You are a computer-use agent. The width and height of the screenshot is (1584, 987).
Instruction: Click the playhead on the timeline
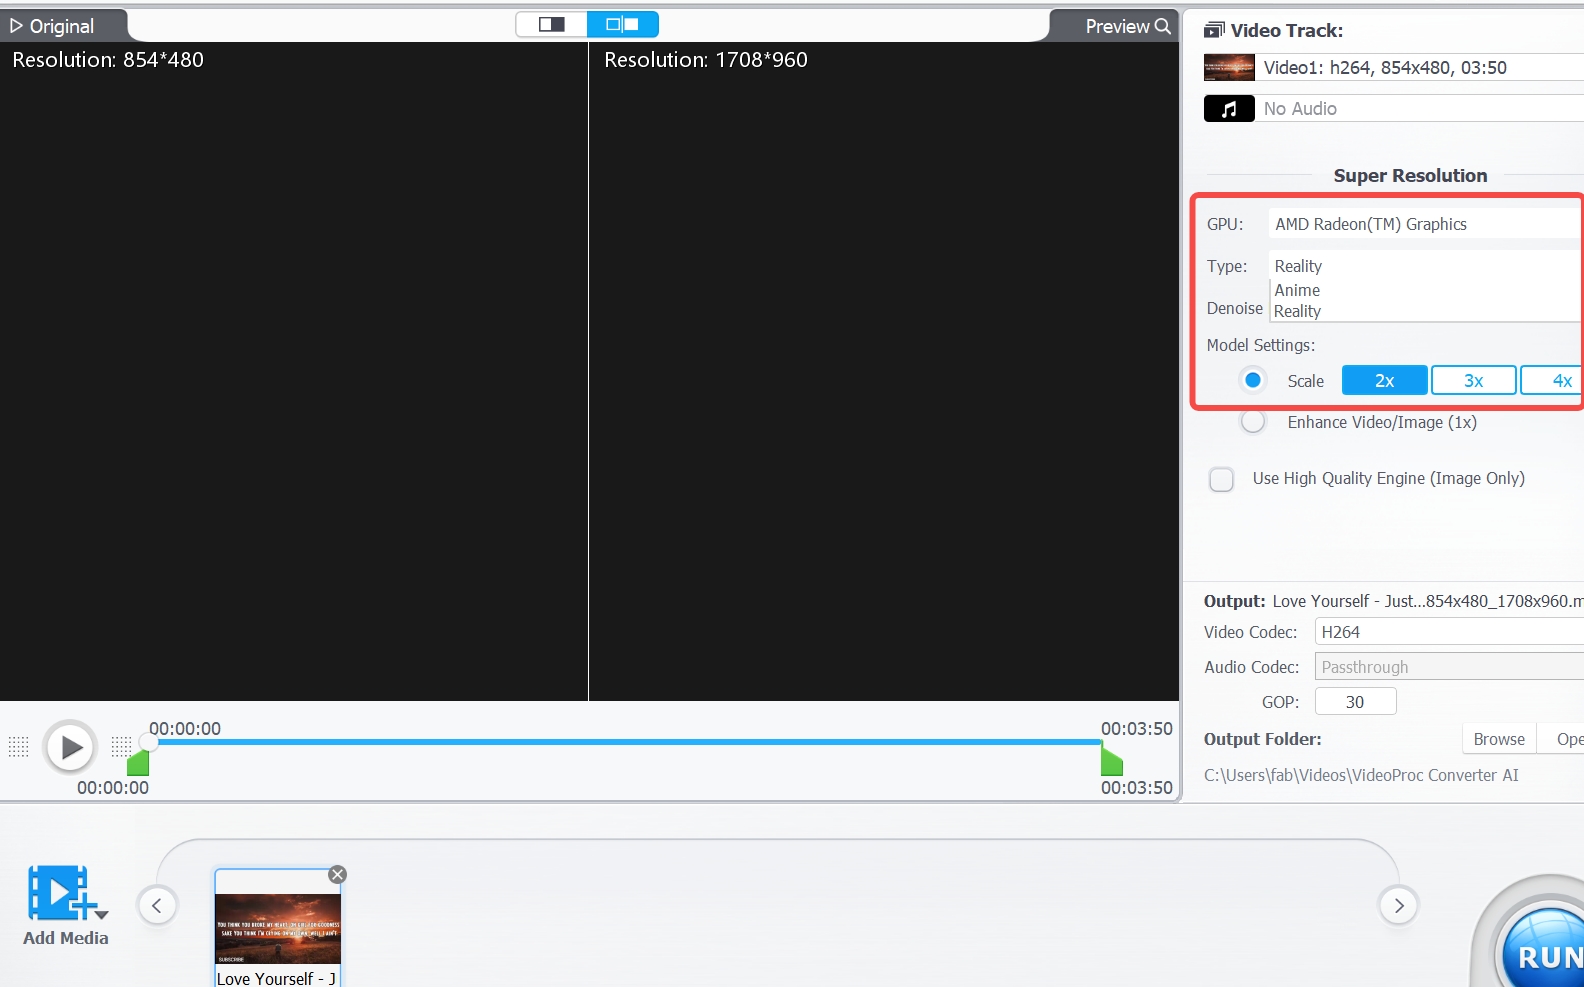pyautogui.click(x=148, y=742)
